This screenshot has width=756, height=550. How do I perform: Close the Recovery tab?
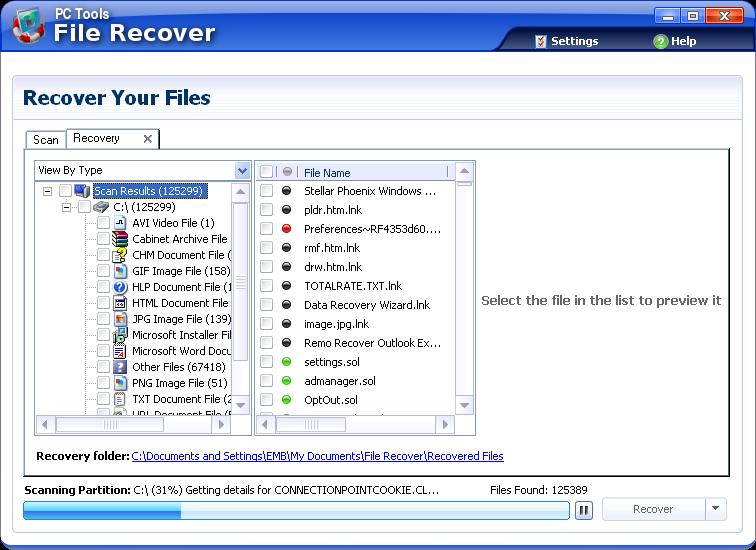[x=148, y=139]
